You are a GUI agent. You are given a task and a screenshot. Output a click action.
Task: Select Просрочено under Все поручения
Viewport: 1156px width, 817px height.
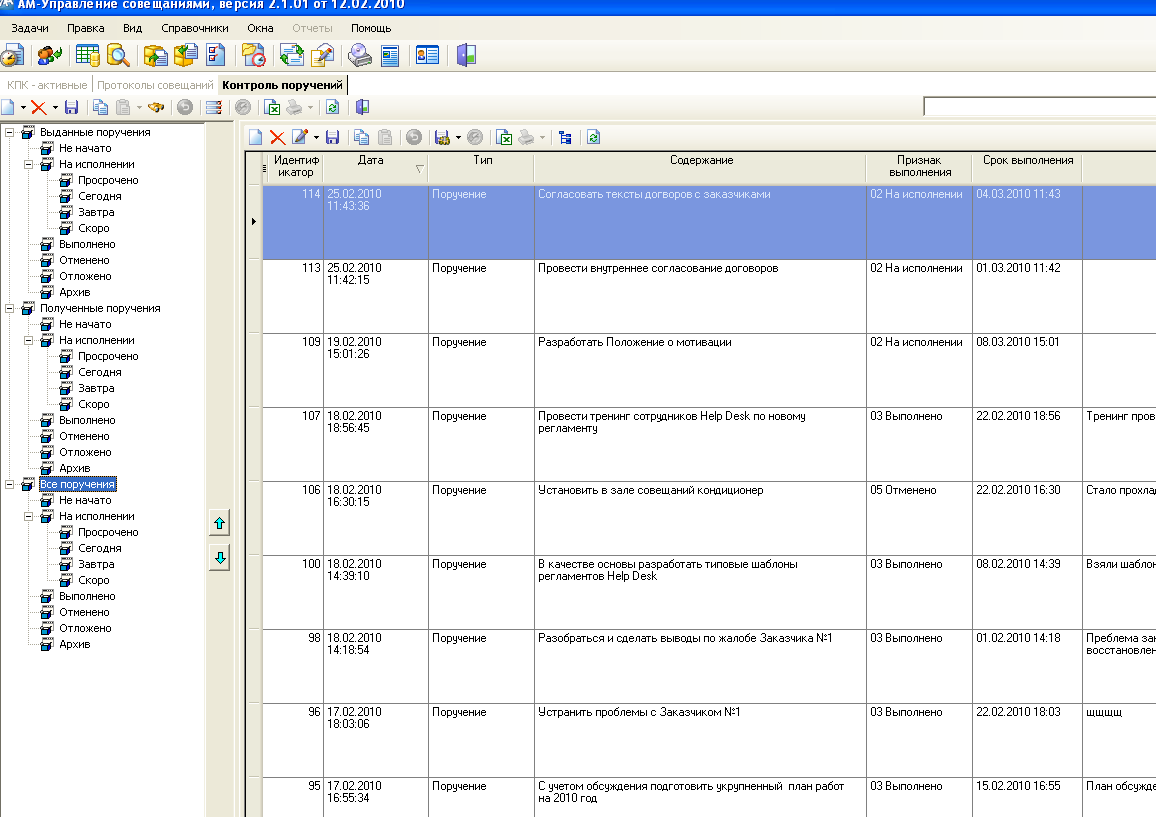[108, 532]
